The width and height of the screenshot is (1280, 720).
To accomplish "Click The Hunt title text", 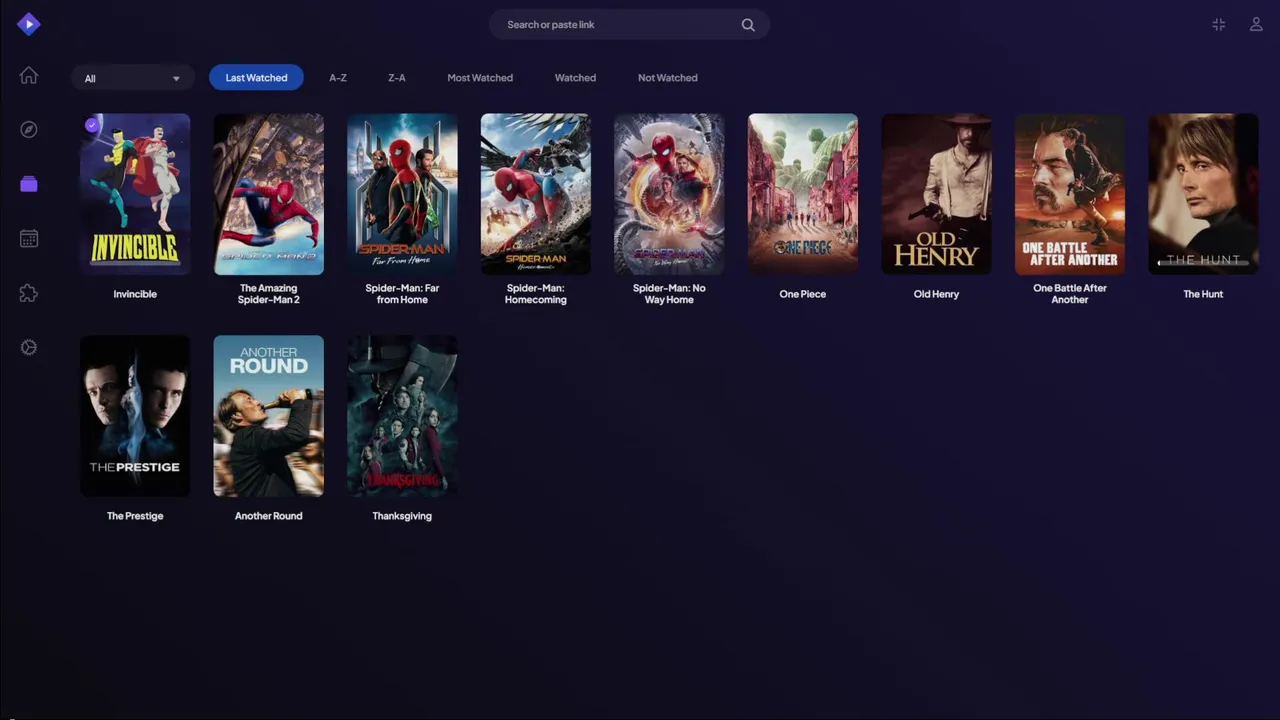I will pos(1203,294).
